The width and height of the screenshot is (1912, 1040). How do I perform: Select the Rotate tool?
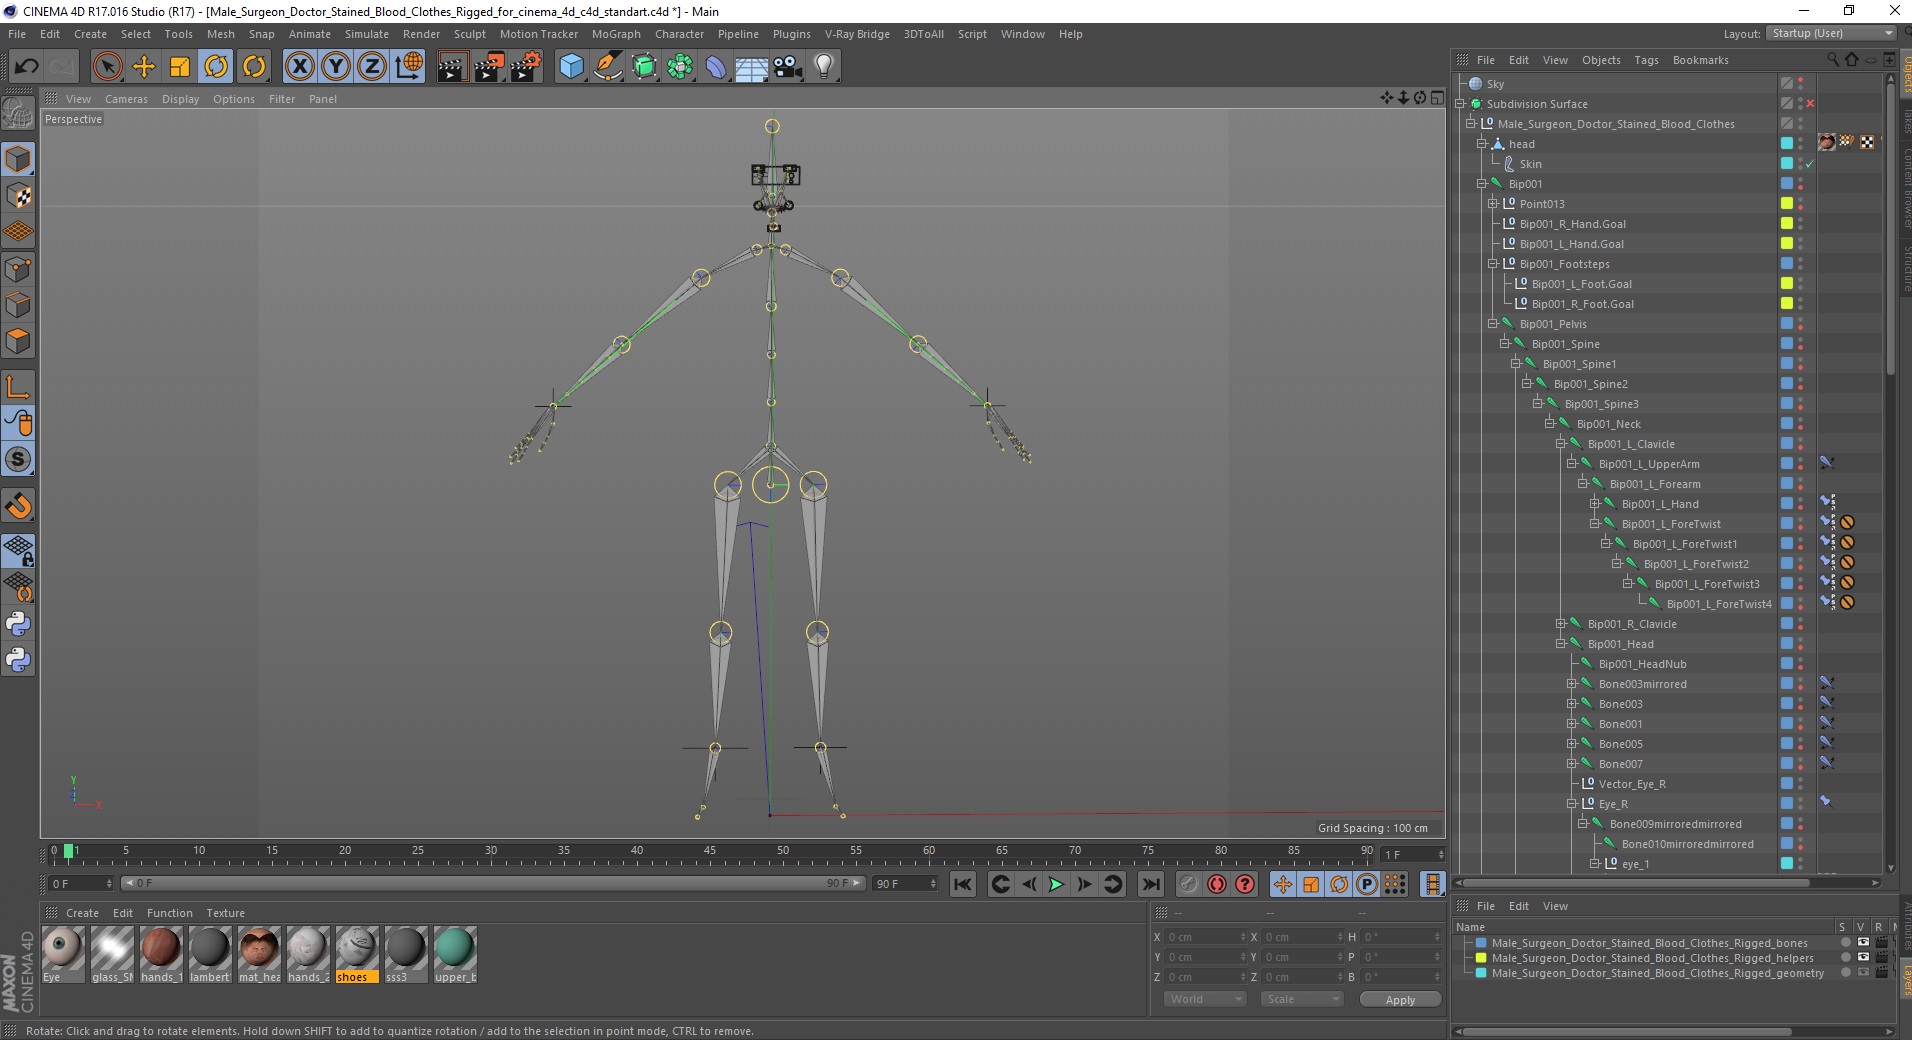pyautogui.click(x=216, y=67)
